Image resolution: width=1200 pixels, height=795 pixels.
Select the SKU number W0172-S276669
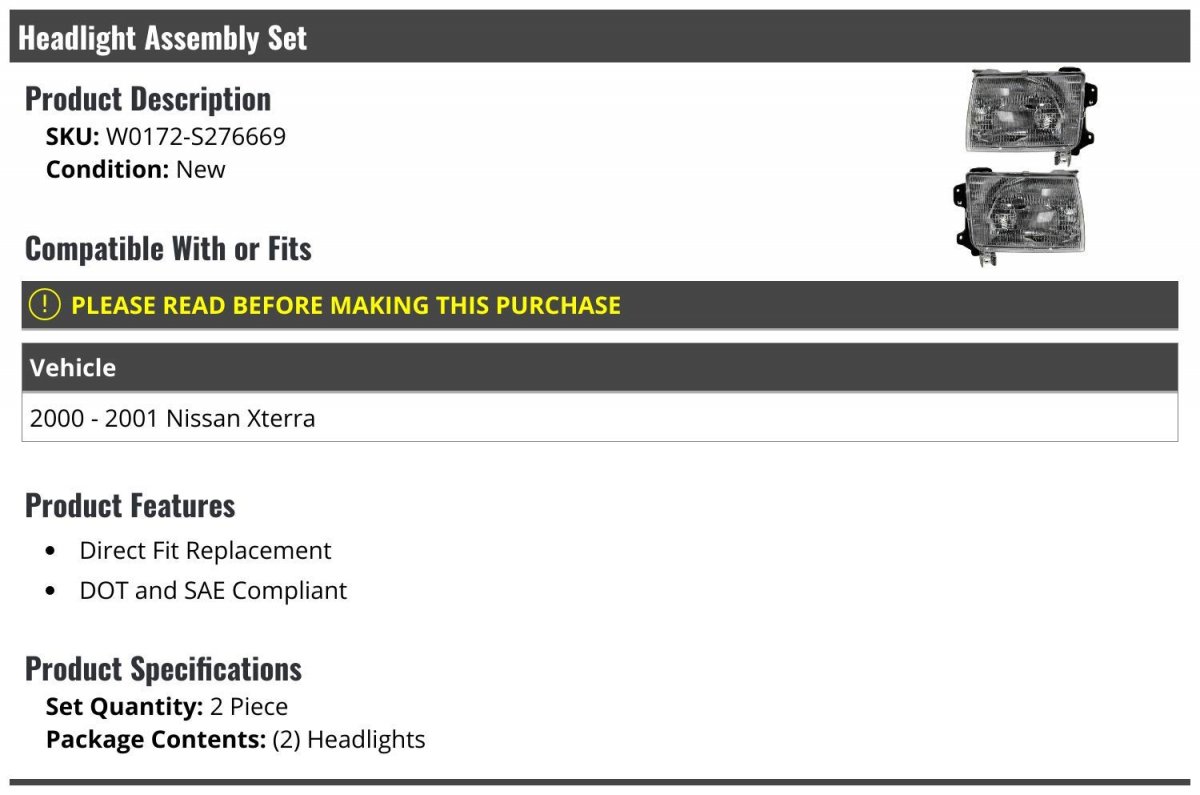pos(196,136)
